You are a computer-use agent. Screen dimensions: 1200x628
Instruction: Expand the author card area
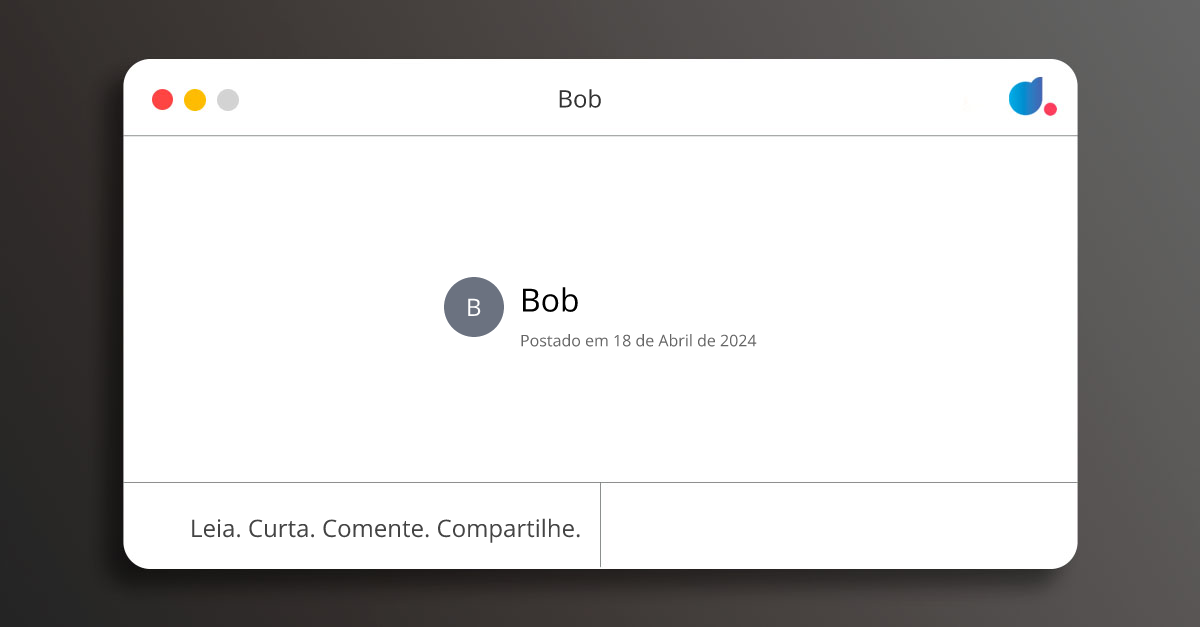(x=600, y=307)
